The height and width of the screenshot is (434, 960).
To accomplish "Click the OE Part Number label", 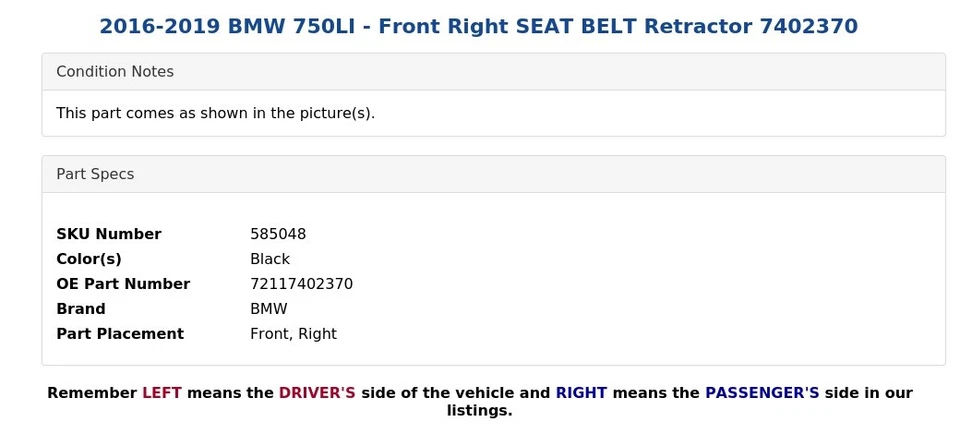I will (123, 284).
